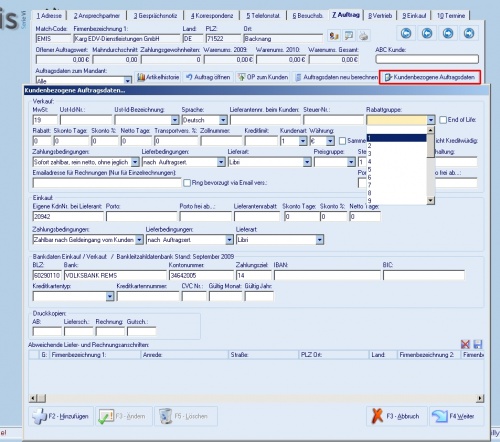Toggle Rng bevorzugt via Email checkbox

click(187, 183)
